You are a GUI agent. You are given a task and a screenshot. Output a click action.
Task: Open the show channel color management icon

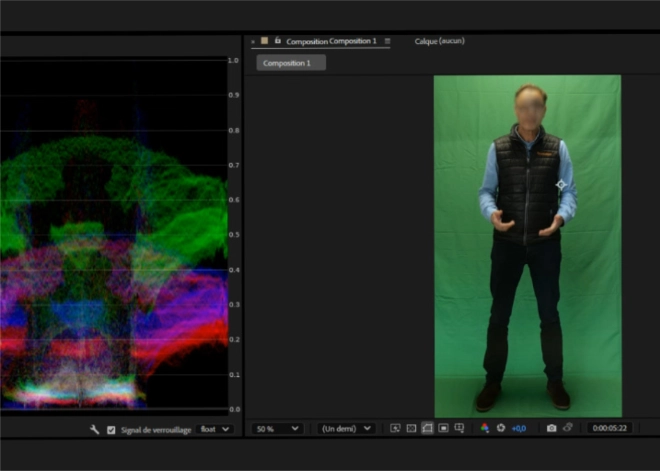tap(485, 428)
